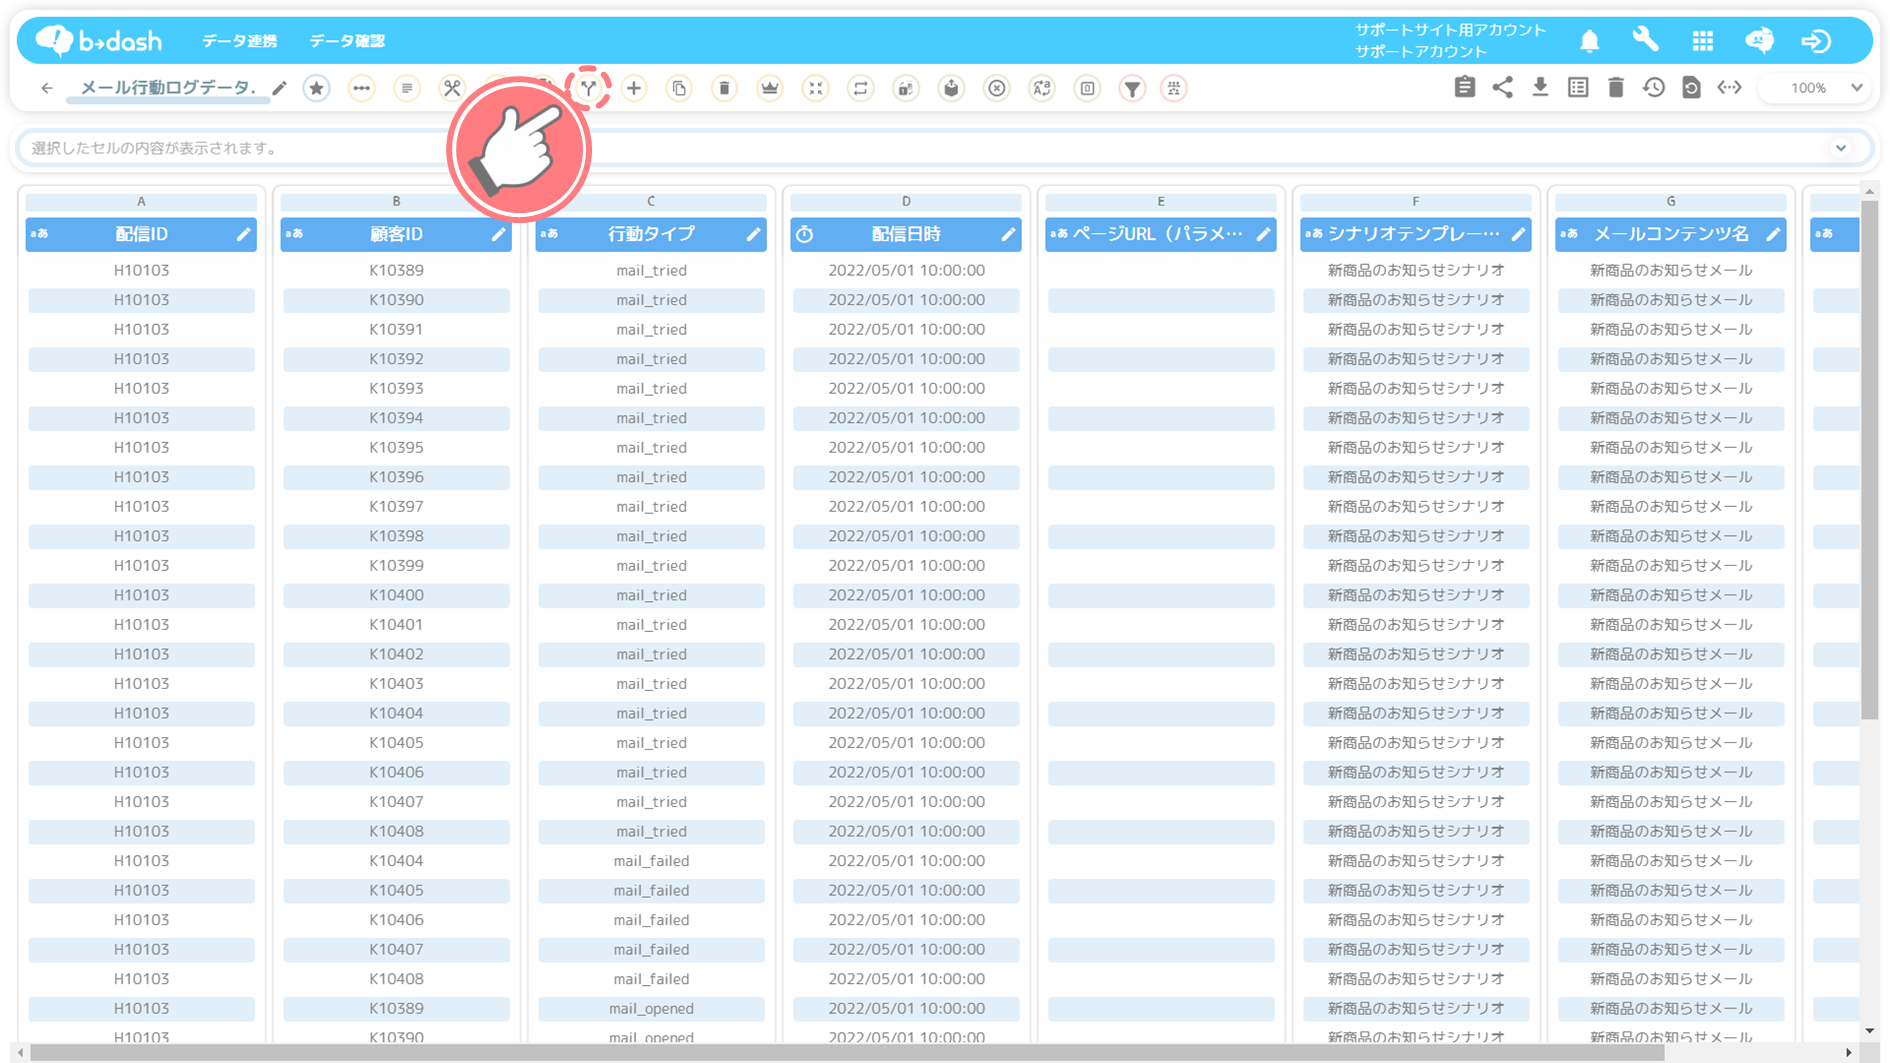
Task: Click the crown toolbar icon
Action: pyautogui.click(x=770, y=88)
